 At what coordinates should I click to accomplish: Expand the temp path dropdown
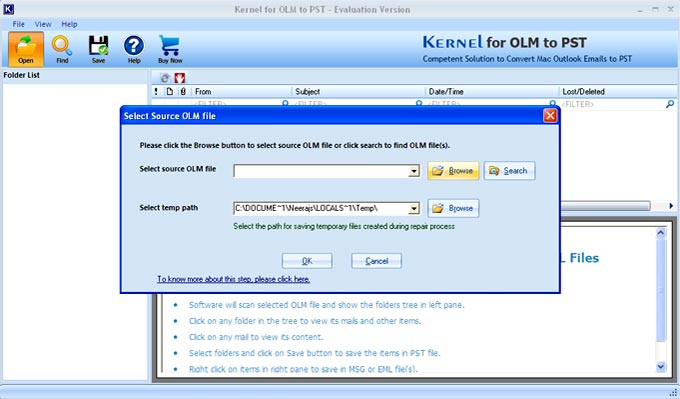coord(414,209)
